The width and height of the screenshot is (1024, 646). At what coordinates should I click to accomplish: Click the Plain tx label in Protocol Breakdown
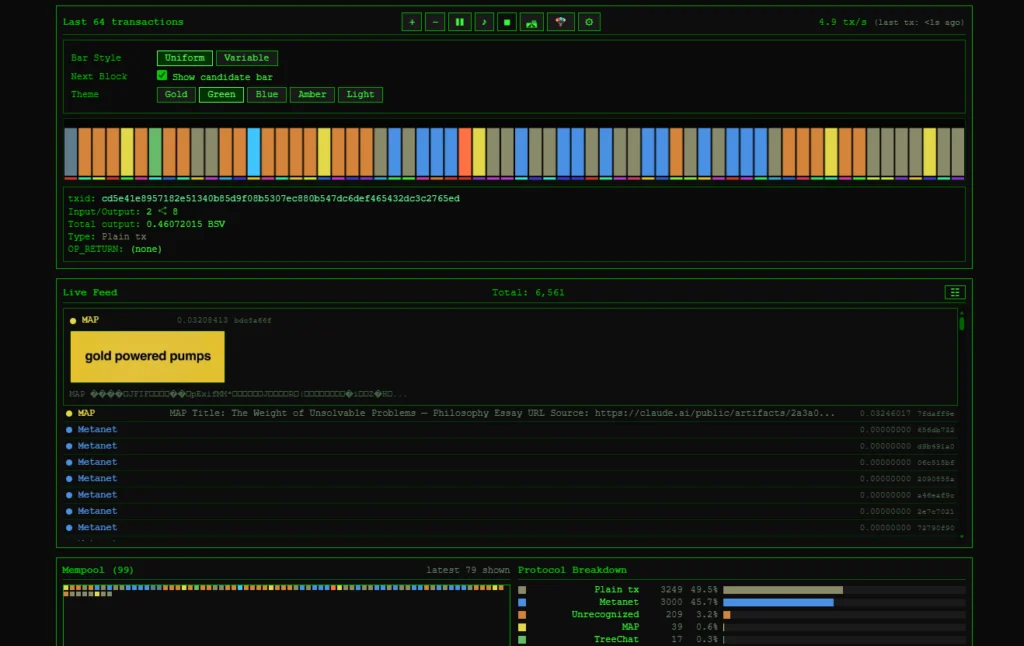tap(616, 590)
